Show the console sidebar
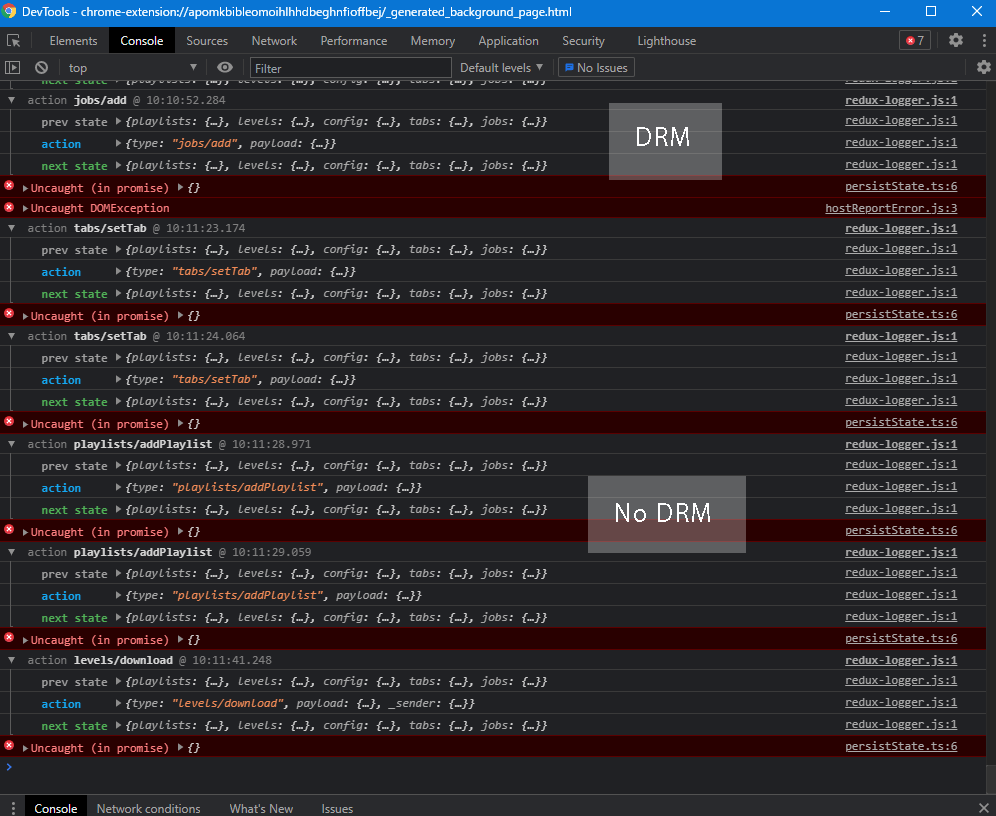996x816 pixels. [13, 67]
